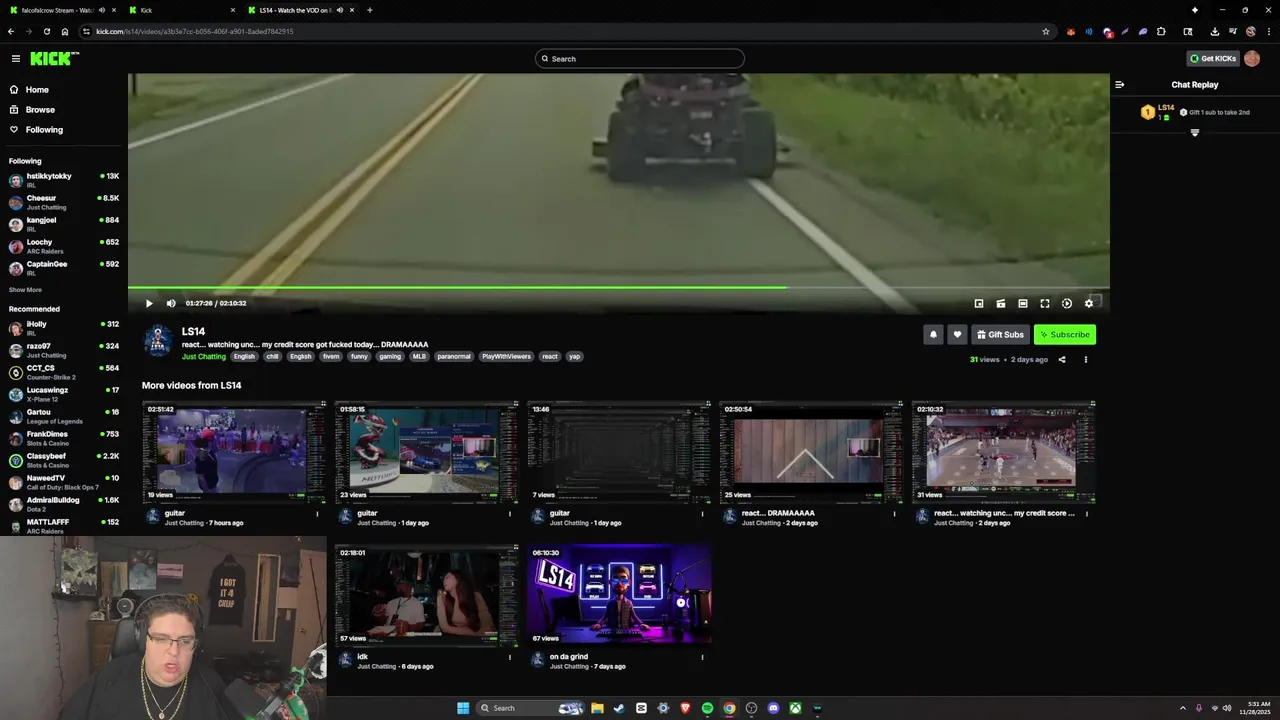Open the 13:46 guitar video thumbnail
This screenshot has width=1280, height=720.
619,451
